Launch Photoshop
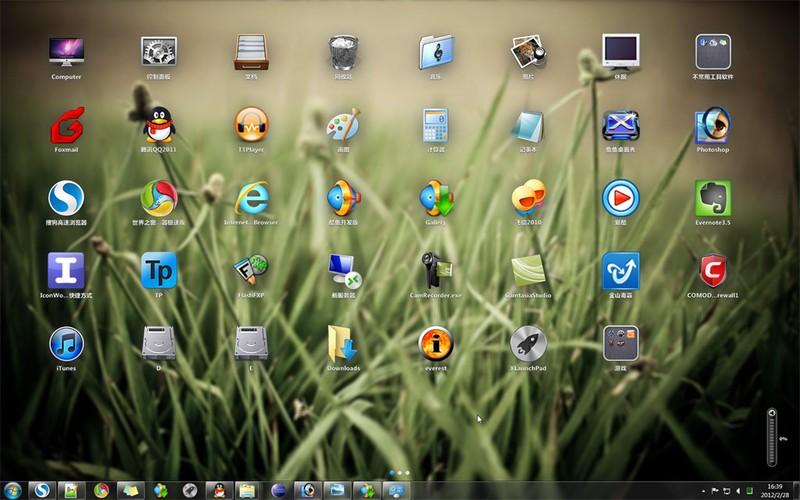Image resolution: width=800 pixels, height=500 pixels. 713,125
